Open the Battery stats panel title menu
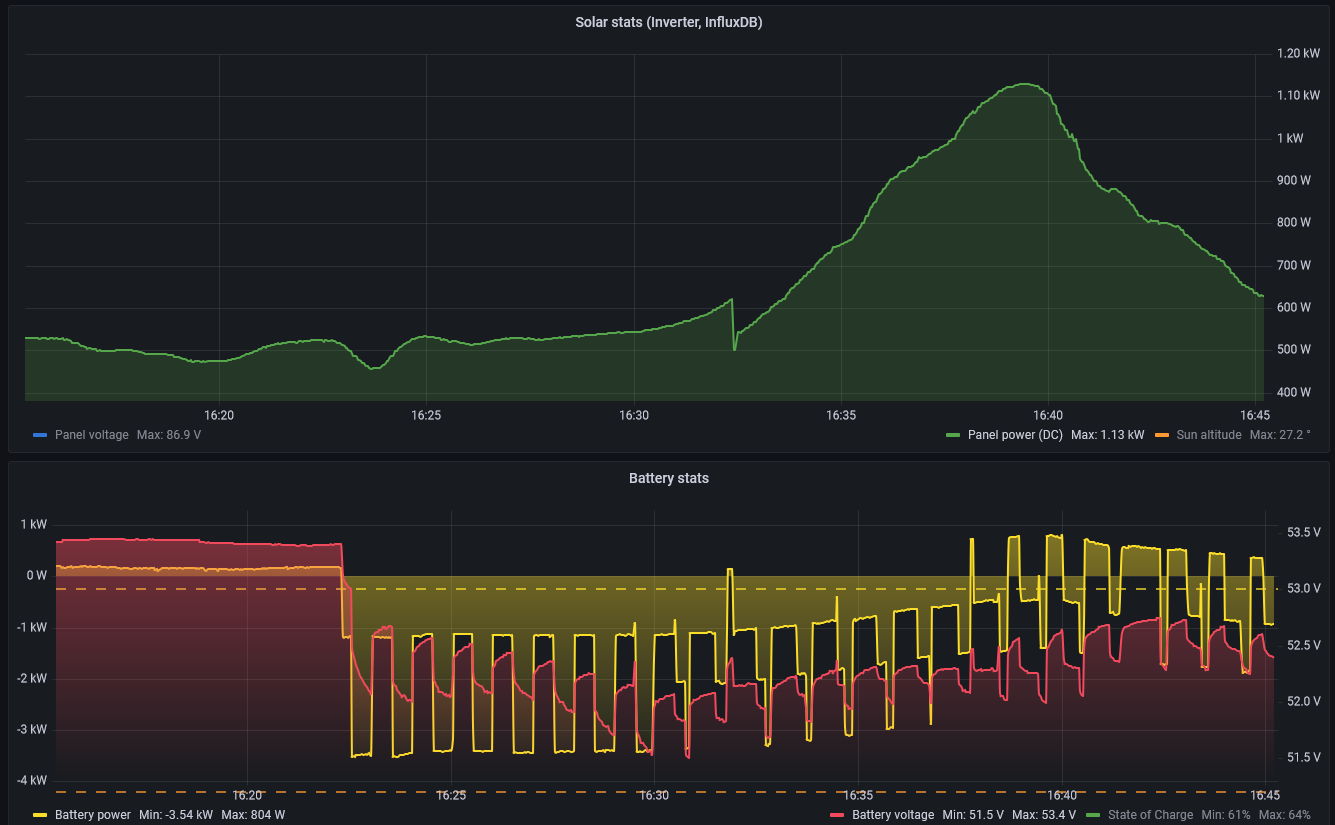Screen dimensions: 1335x825 click(x=668, y=478)
